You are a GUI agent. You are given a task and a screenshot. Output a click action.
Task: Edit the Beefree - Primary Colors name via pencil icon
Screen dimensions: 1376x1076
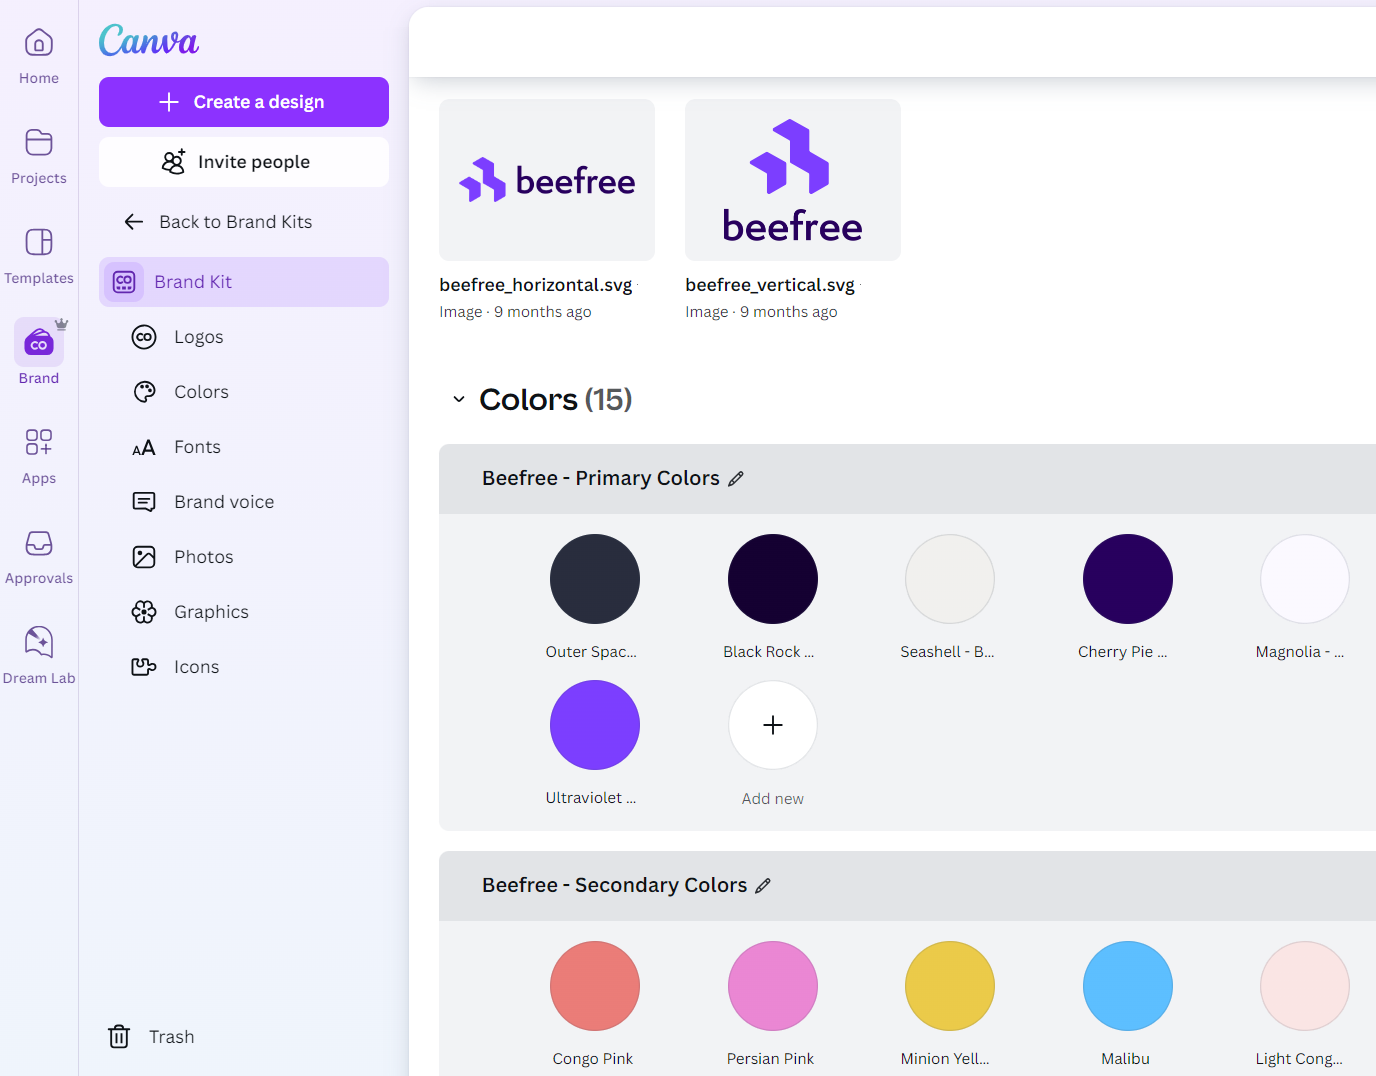point(736,479)
